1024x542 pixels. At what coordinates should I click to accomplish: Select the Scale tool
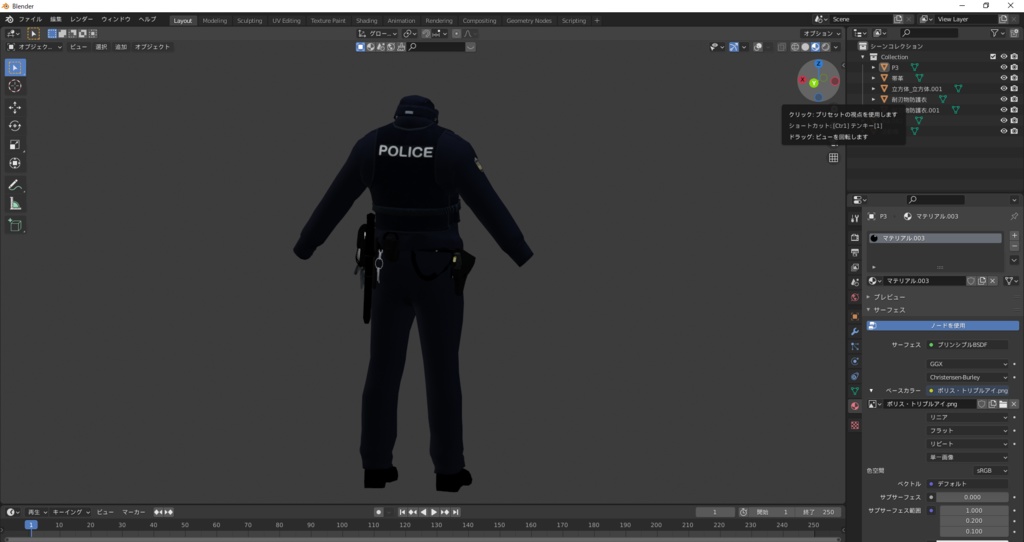(x=15, y=145)
